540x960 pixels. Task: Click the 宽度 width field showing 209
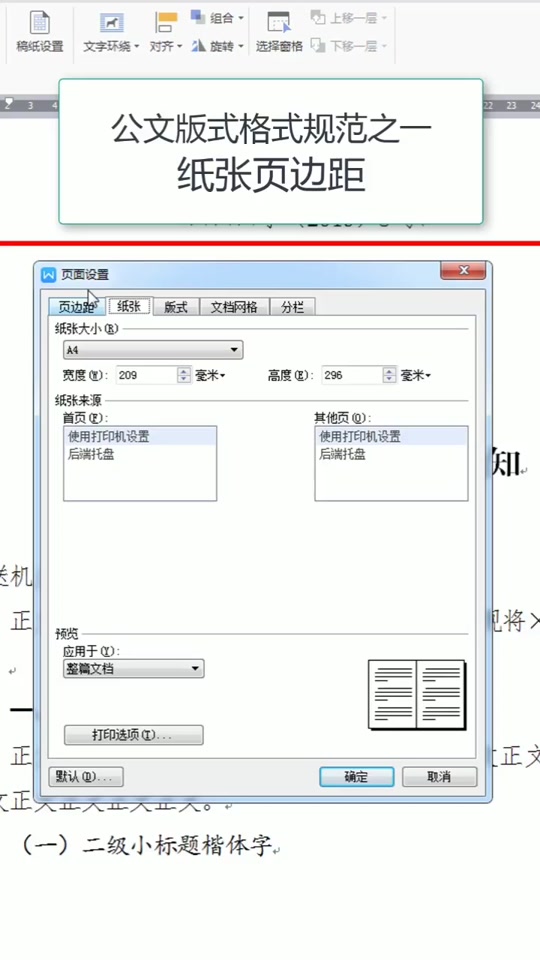(x=147, y=375)
